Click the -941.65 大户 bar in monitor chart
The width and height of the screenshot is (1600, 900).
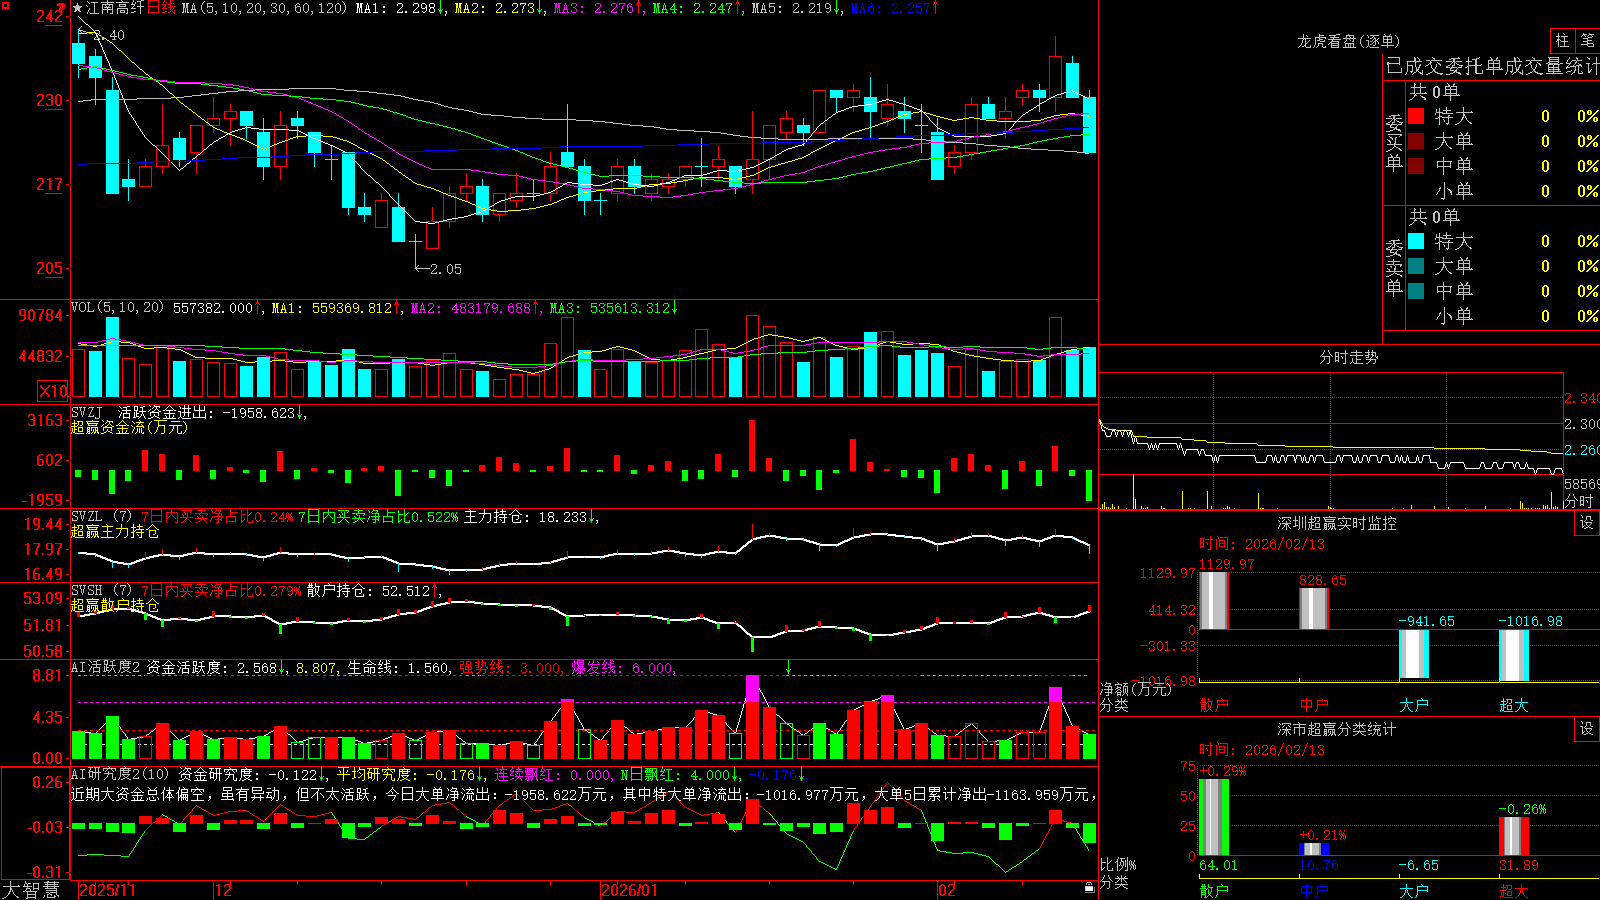click(x=1414, y=654)
